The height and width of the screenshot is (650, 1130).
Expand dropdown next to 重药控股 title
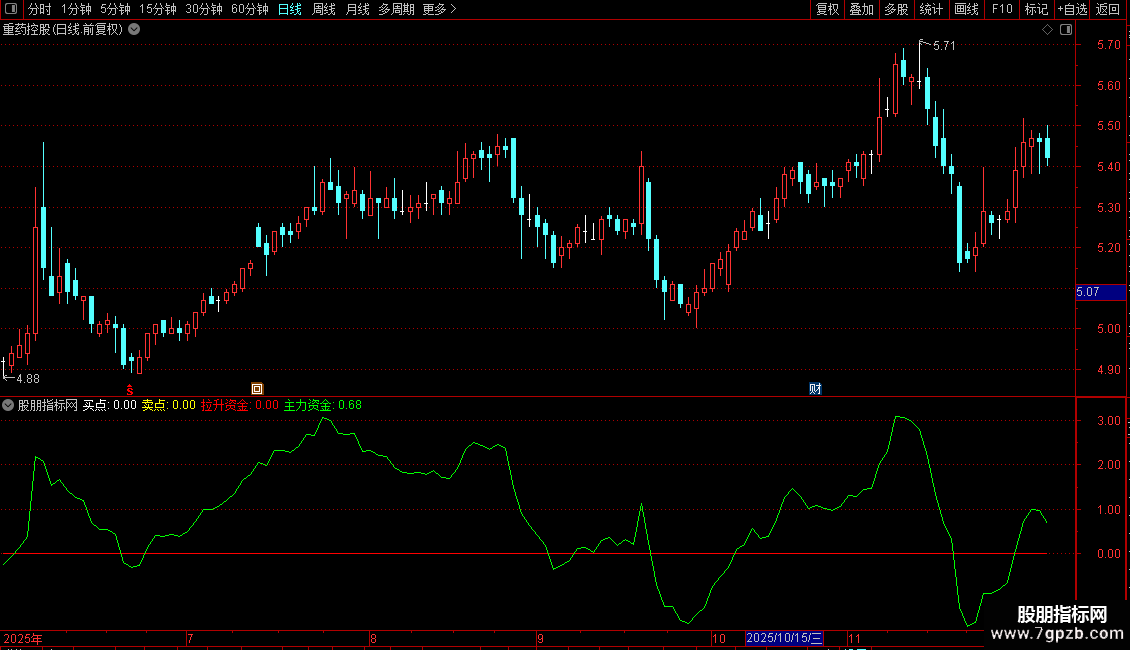[134, 30]
